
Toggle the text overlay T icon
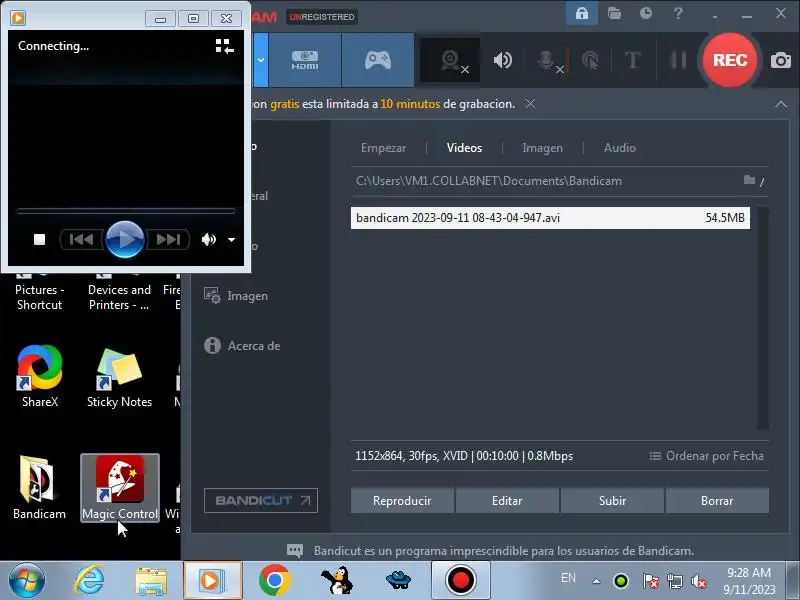[633, 60]
